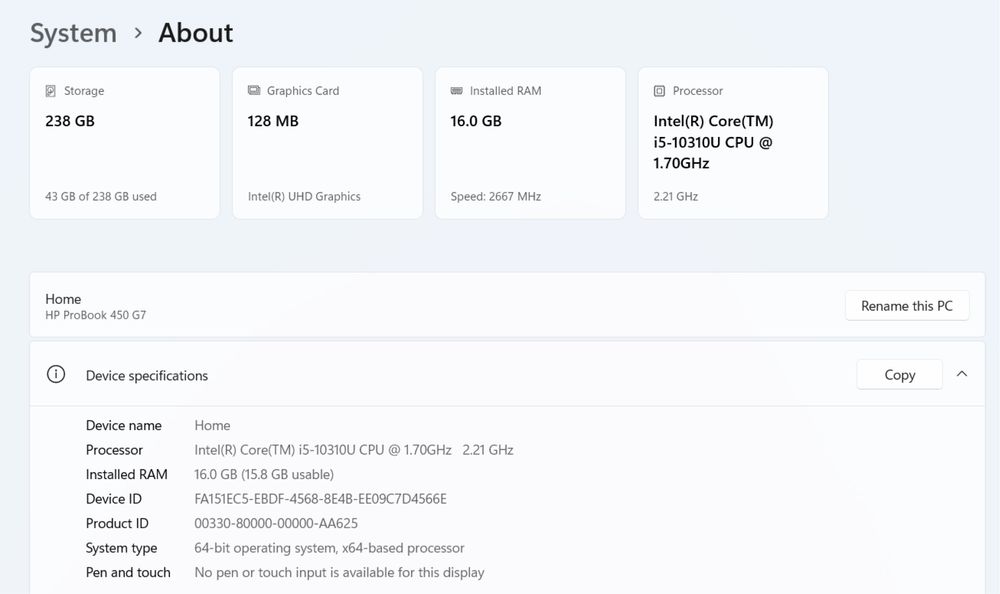Rename this PC
This screenshot has height=594, width=1000.
[x=907, y=306]
